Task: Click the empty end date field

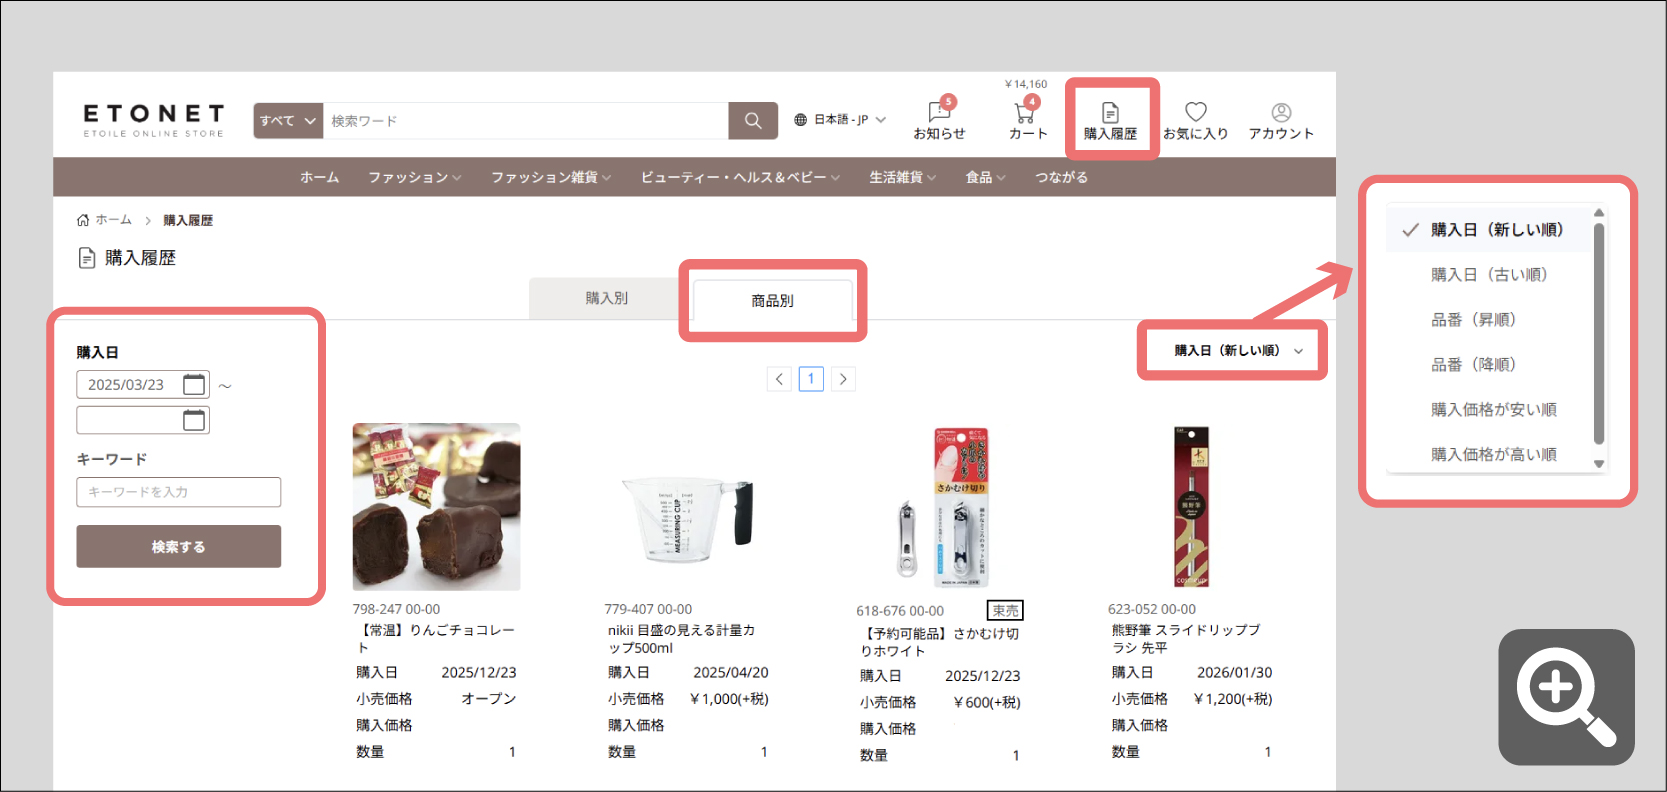Action: point(143,421)
